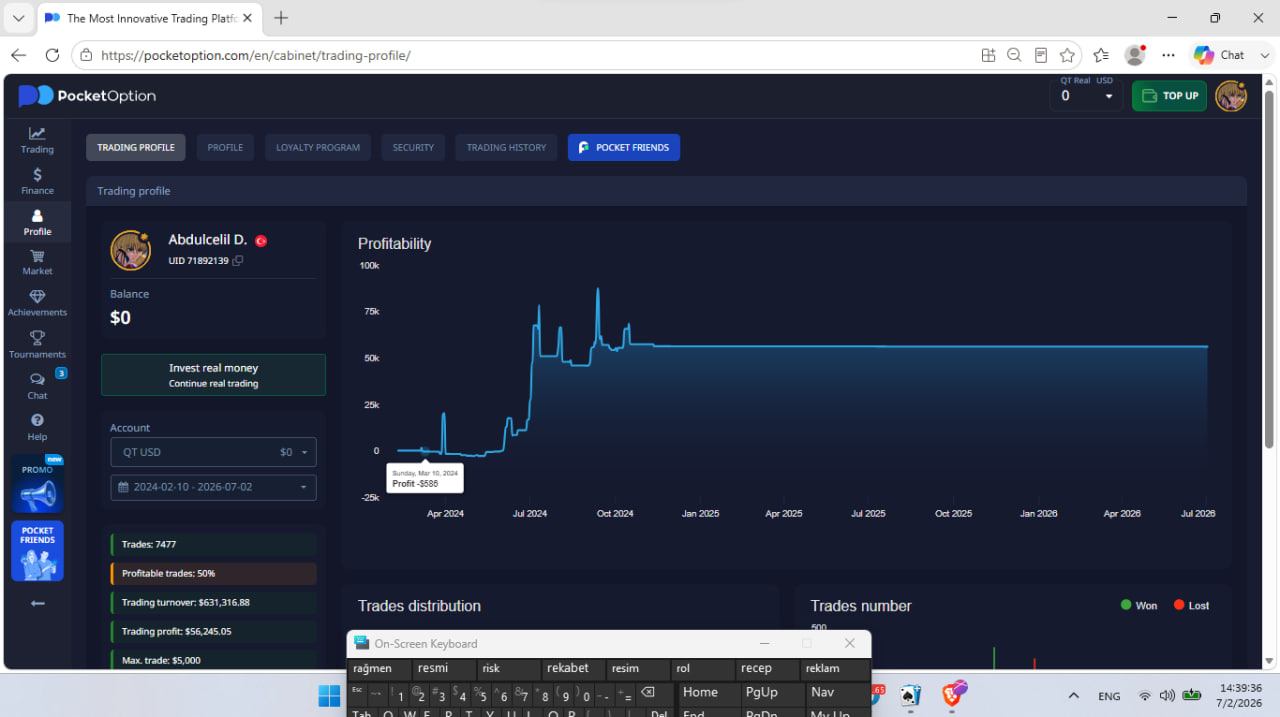Click the Trading profit: $56,245.05 stat

(213, 631)
